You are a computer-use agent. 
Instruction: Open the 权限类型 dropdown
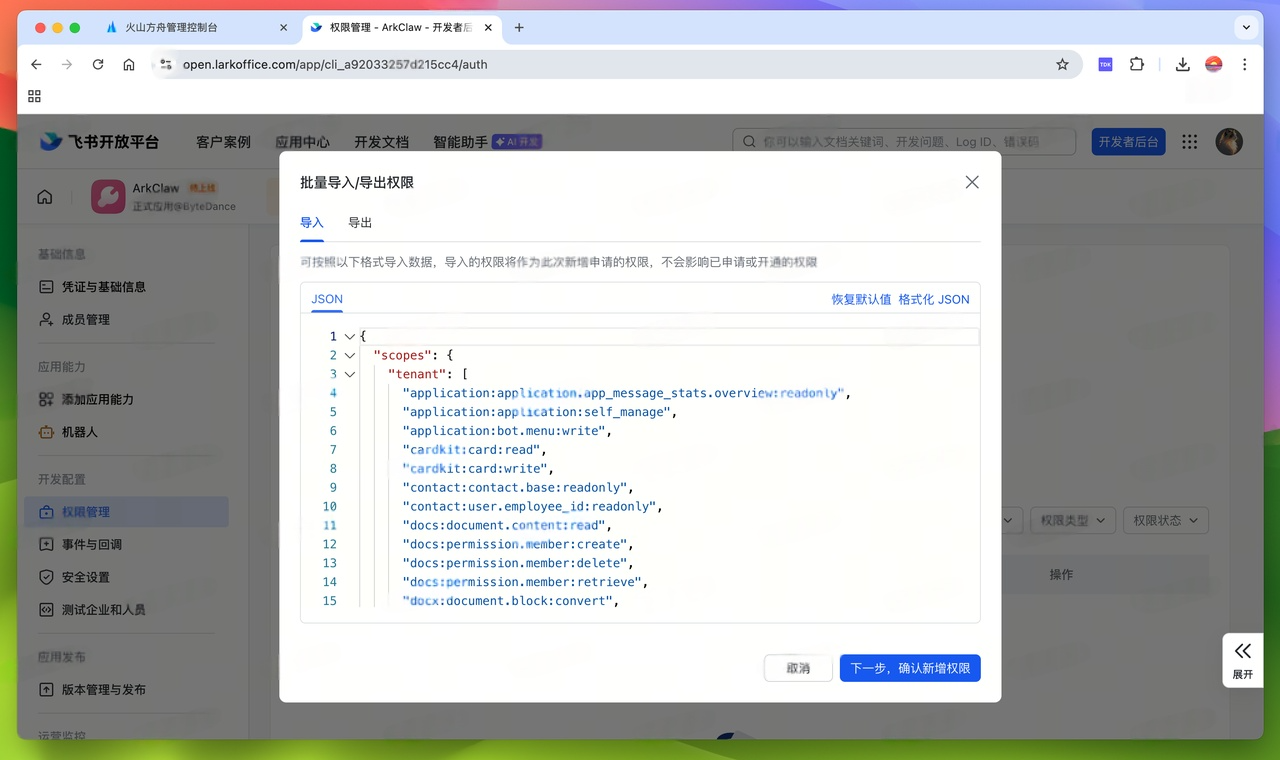pyautogui.click(x=1072, y=520)
